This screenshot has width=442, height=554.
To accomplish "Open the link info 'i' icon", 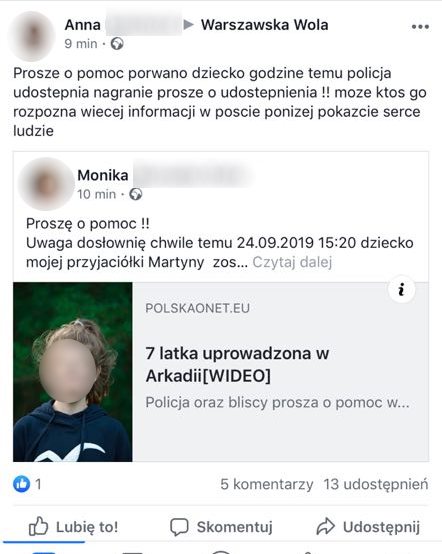I will [x=401, y=289].
